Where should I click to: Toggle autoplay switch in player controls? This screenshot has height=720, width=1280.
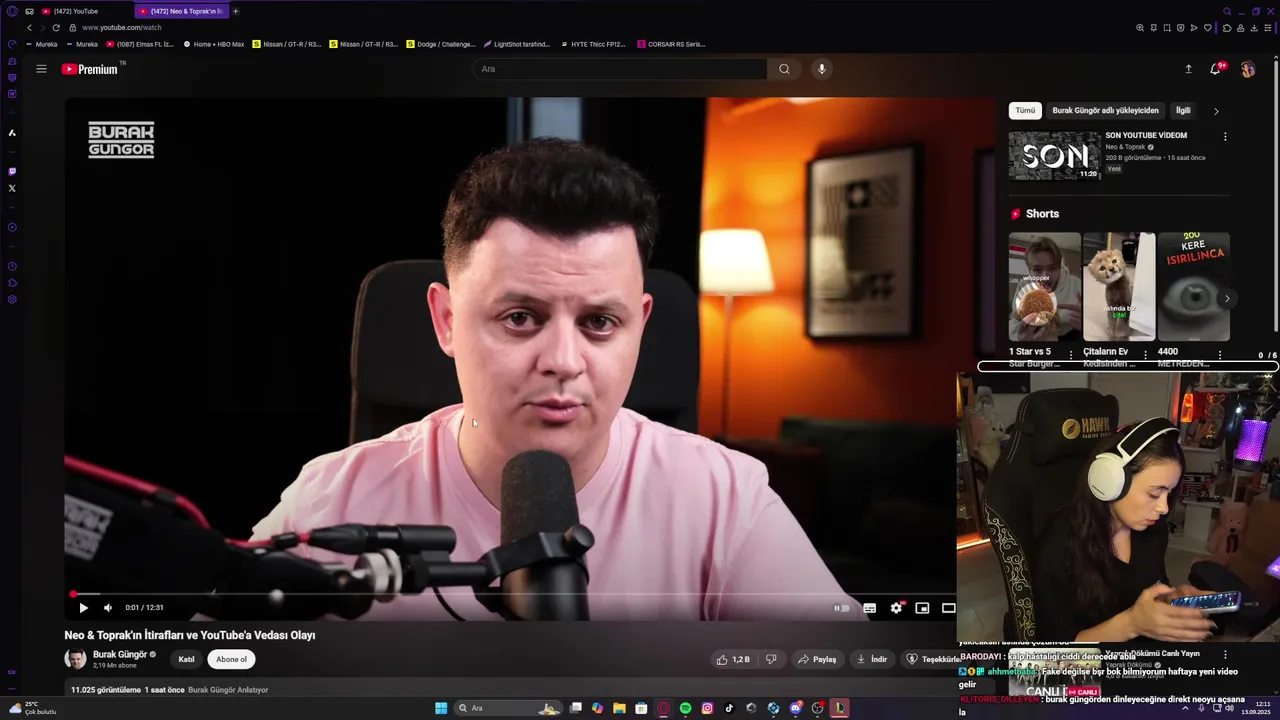pyautogui.click(x=842, y=607)
